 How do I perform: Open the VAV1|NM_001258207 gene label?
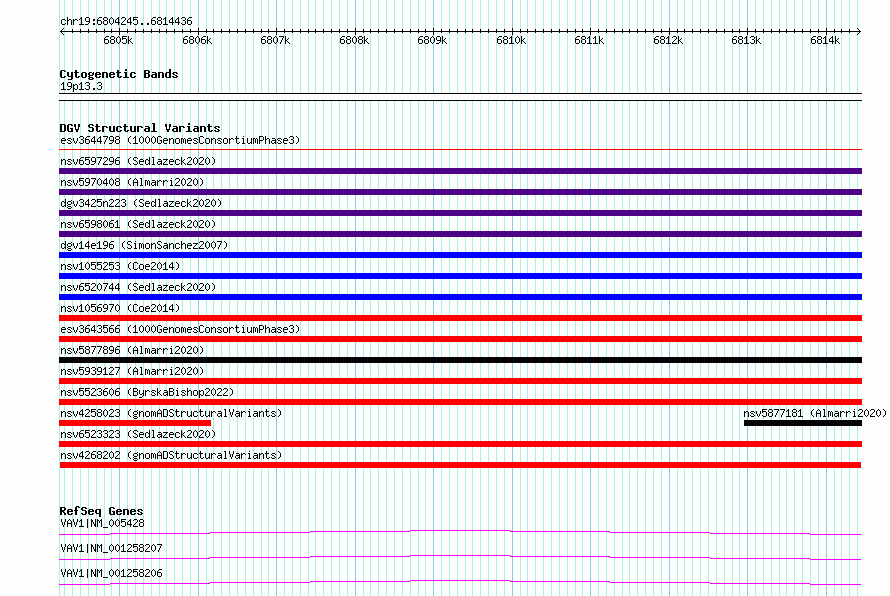pyautogui.click(x=111, y=548)
